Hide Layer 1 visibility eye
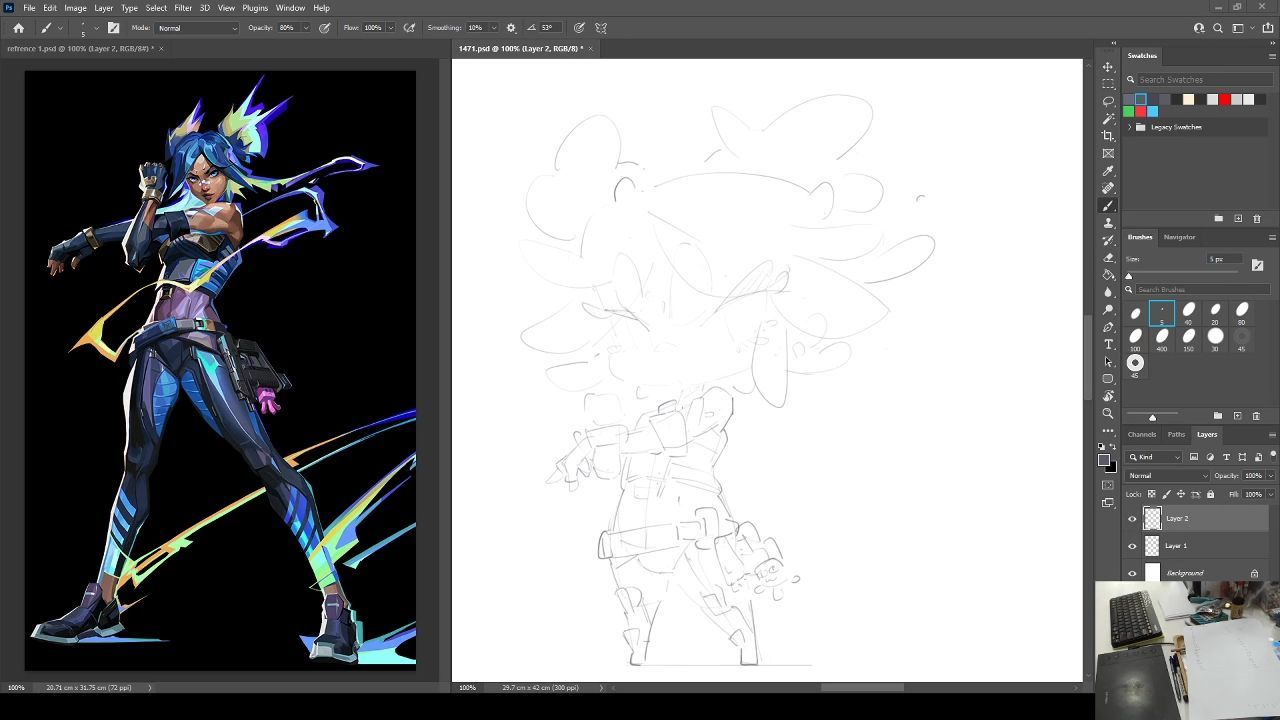This screenshot has width=1280, height=720. [x=1132, y=546]
